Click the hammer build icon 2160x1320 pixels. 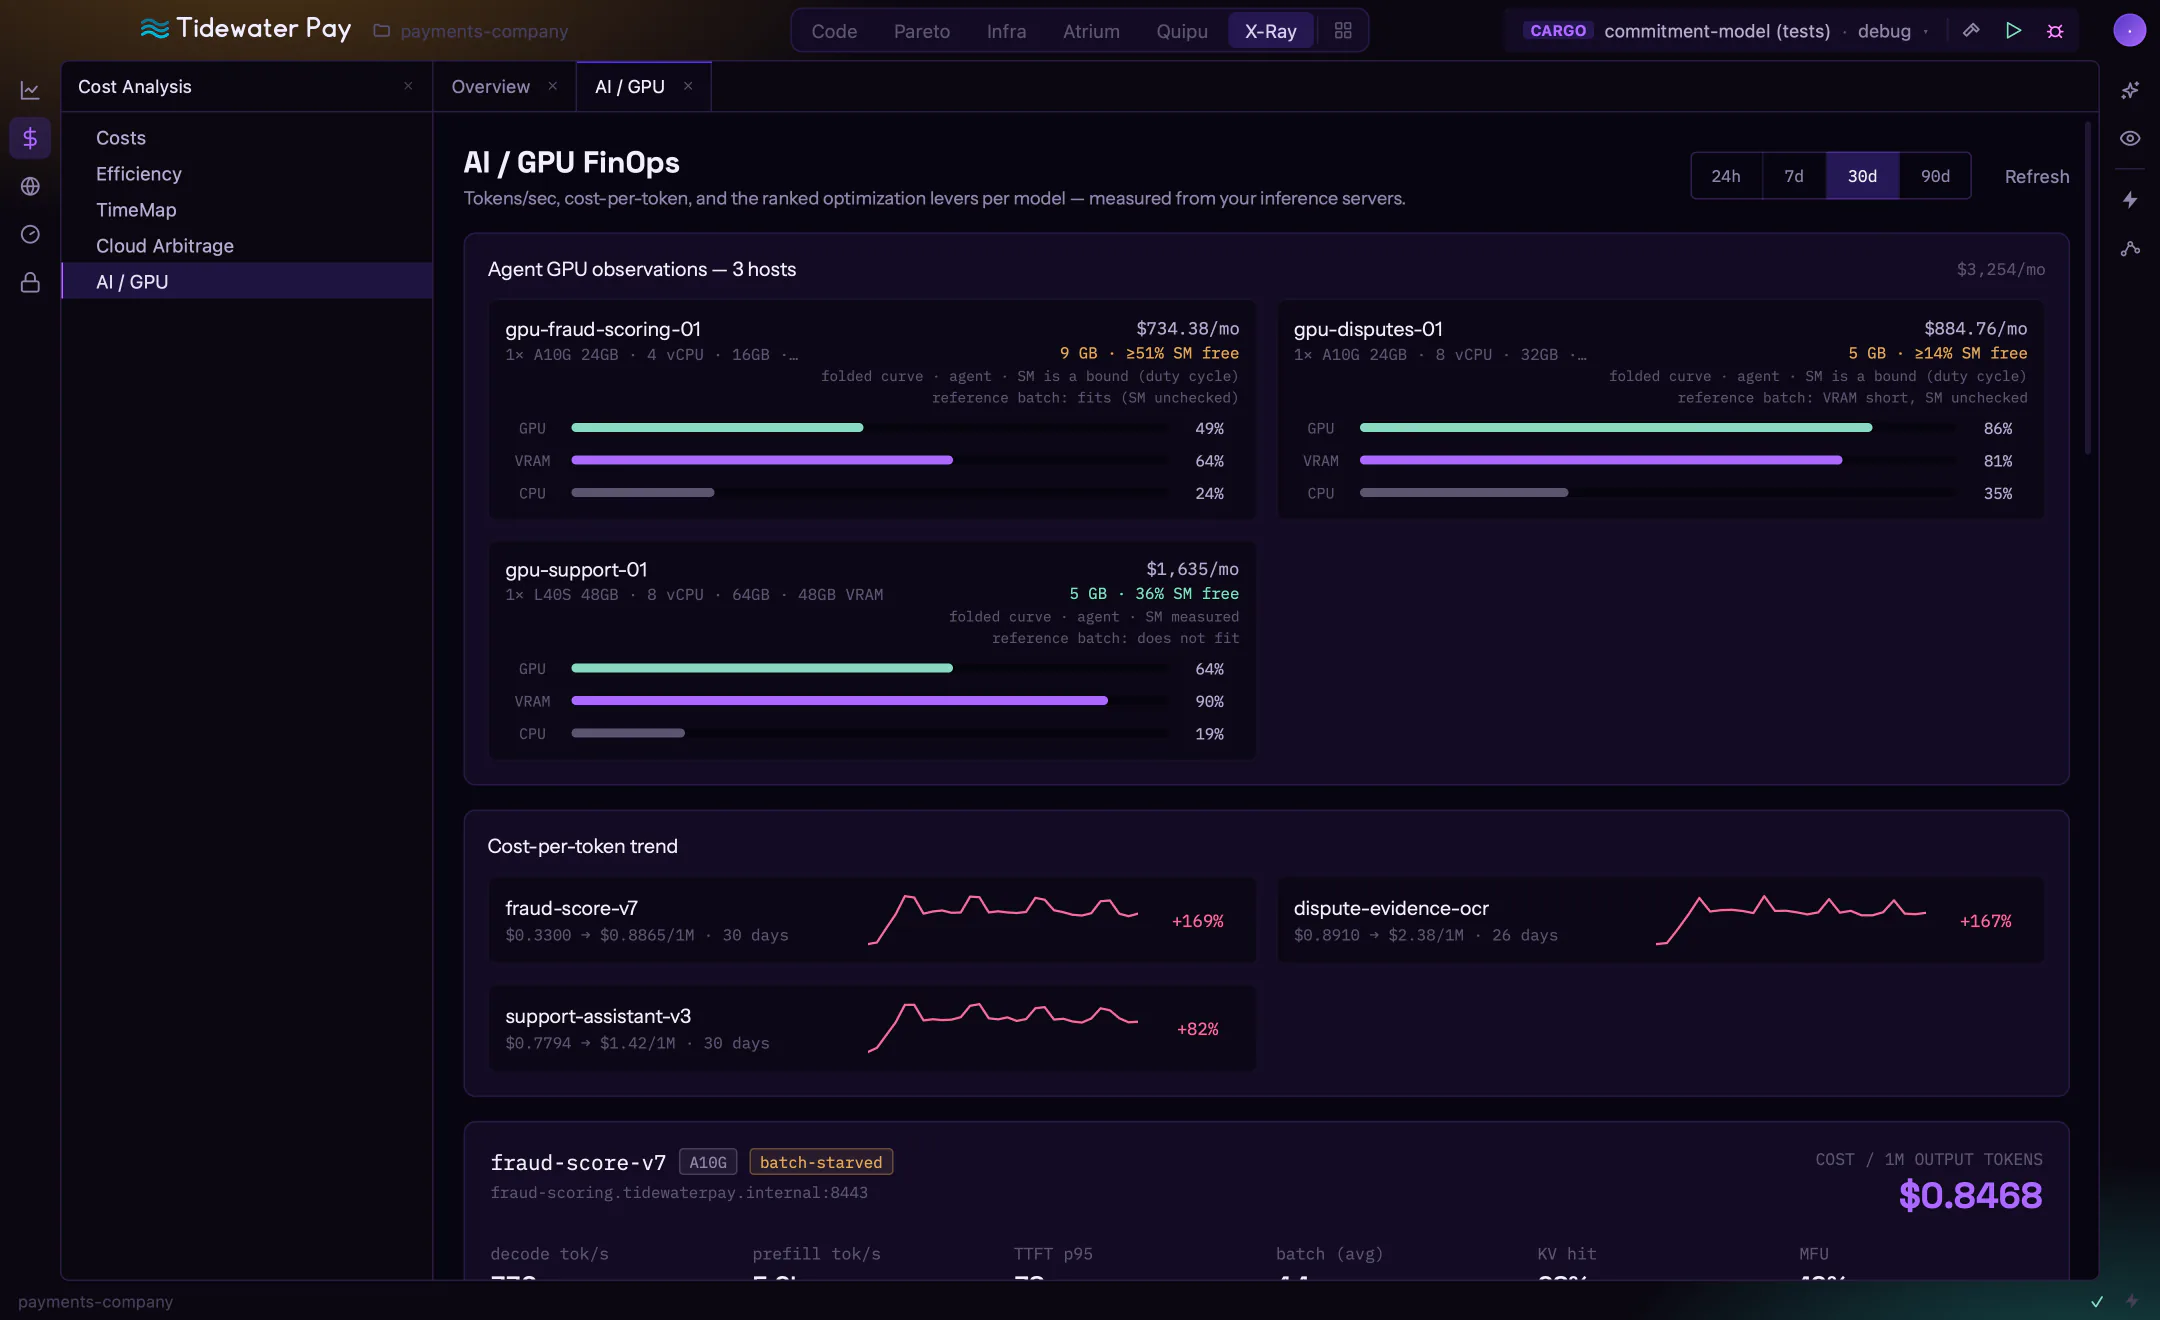pyautogui.click(x=1971, y=31)
